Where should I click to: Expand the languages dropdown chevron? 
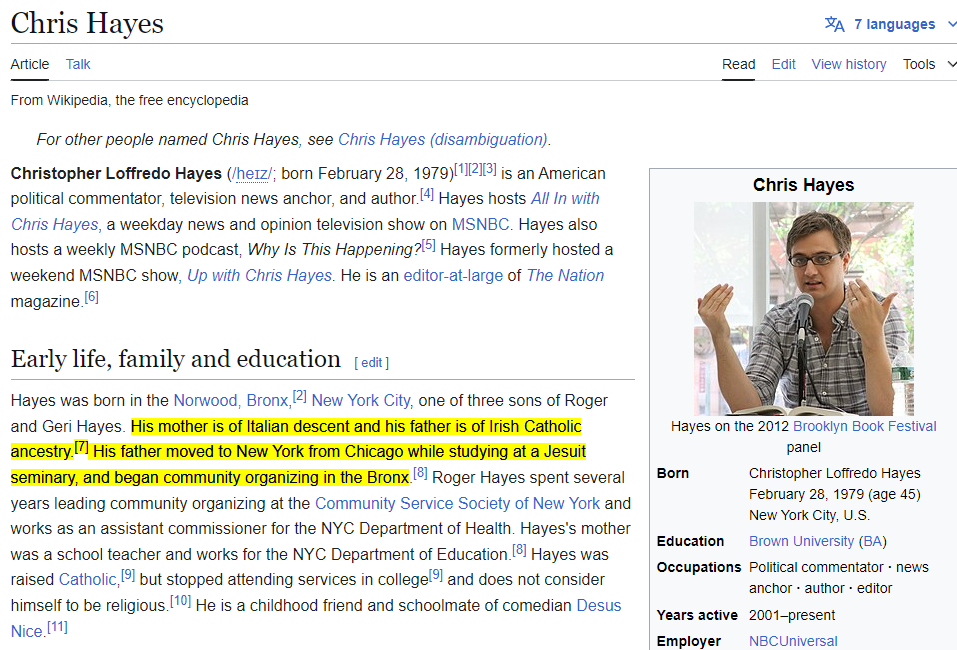click(x=952, y=24)
